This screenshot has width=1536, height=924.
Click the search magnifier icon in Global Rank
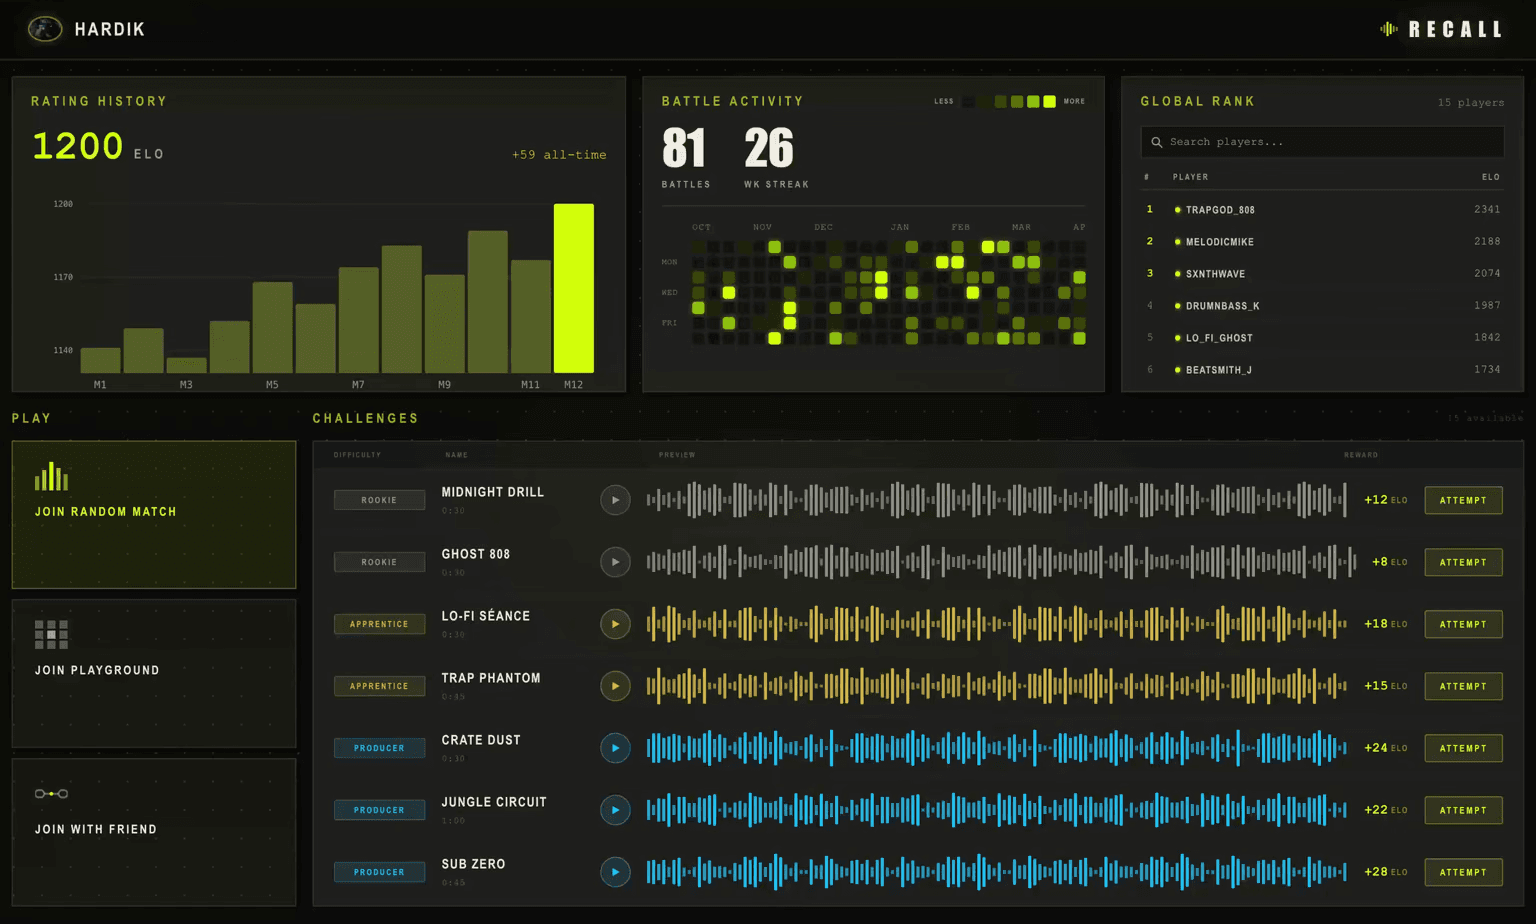(x=1157, y=142)
